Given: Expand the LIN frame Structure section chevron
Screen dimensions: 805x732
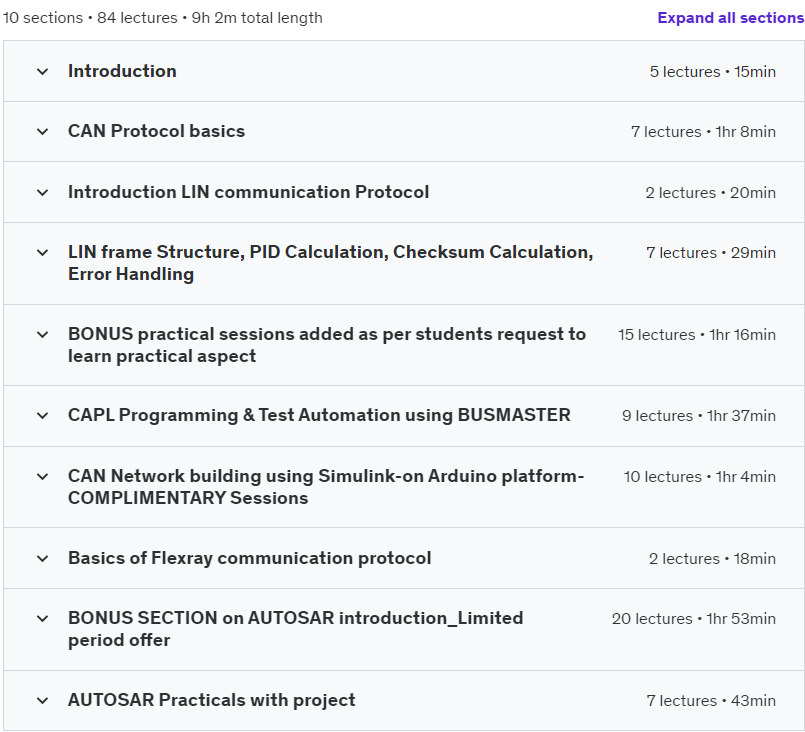Looking at the screenshot, I should point(43,253).
